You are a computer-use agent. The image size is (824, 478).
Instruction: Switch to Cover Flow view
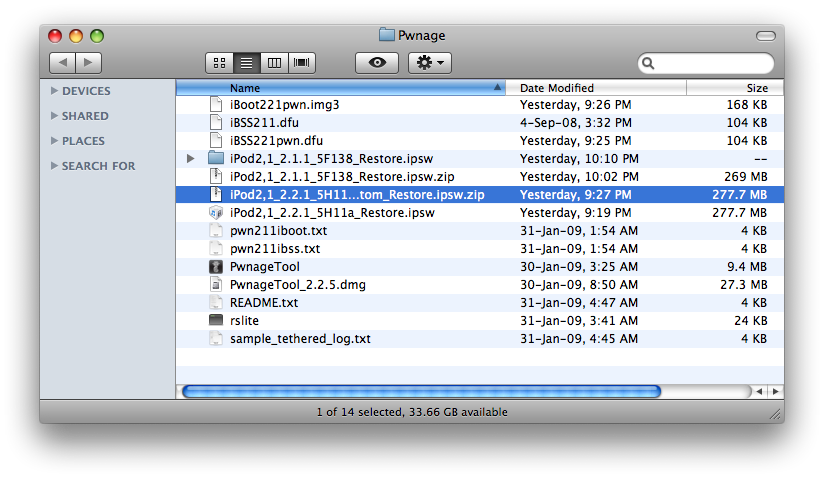[302, 63]
